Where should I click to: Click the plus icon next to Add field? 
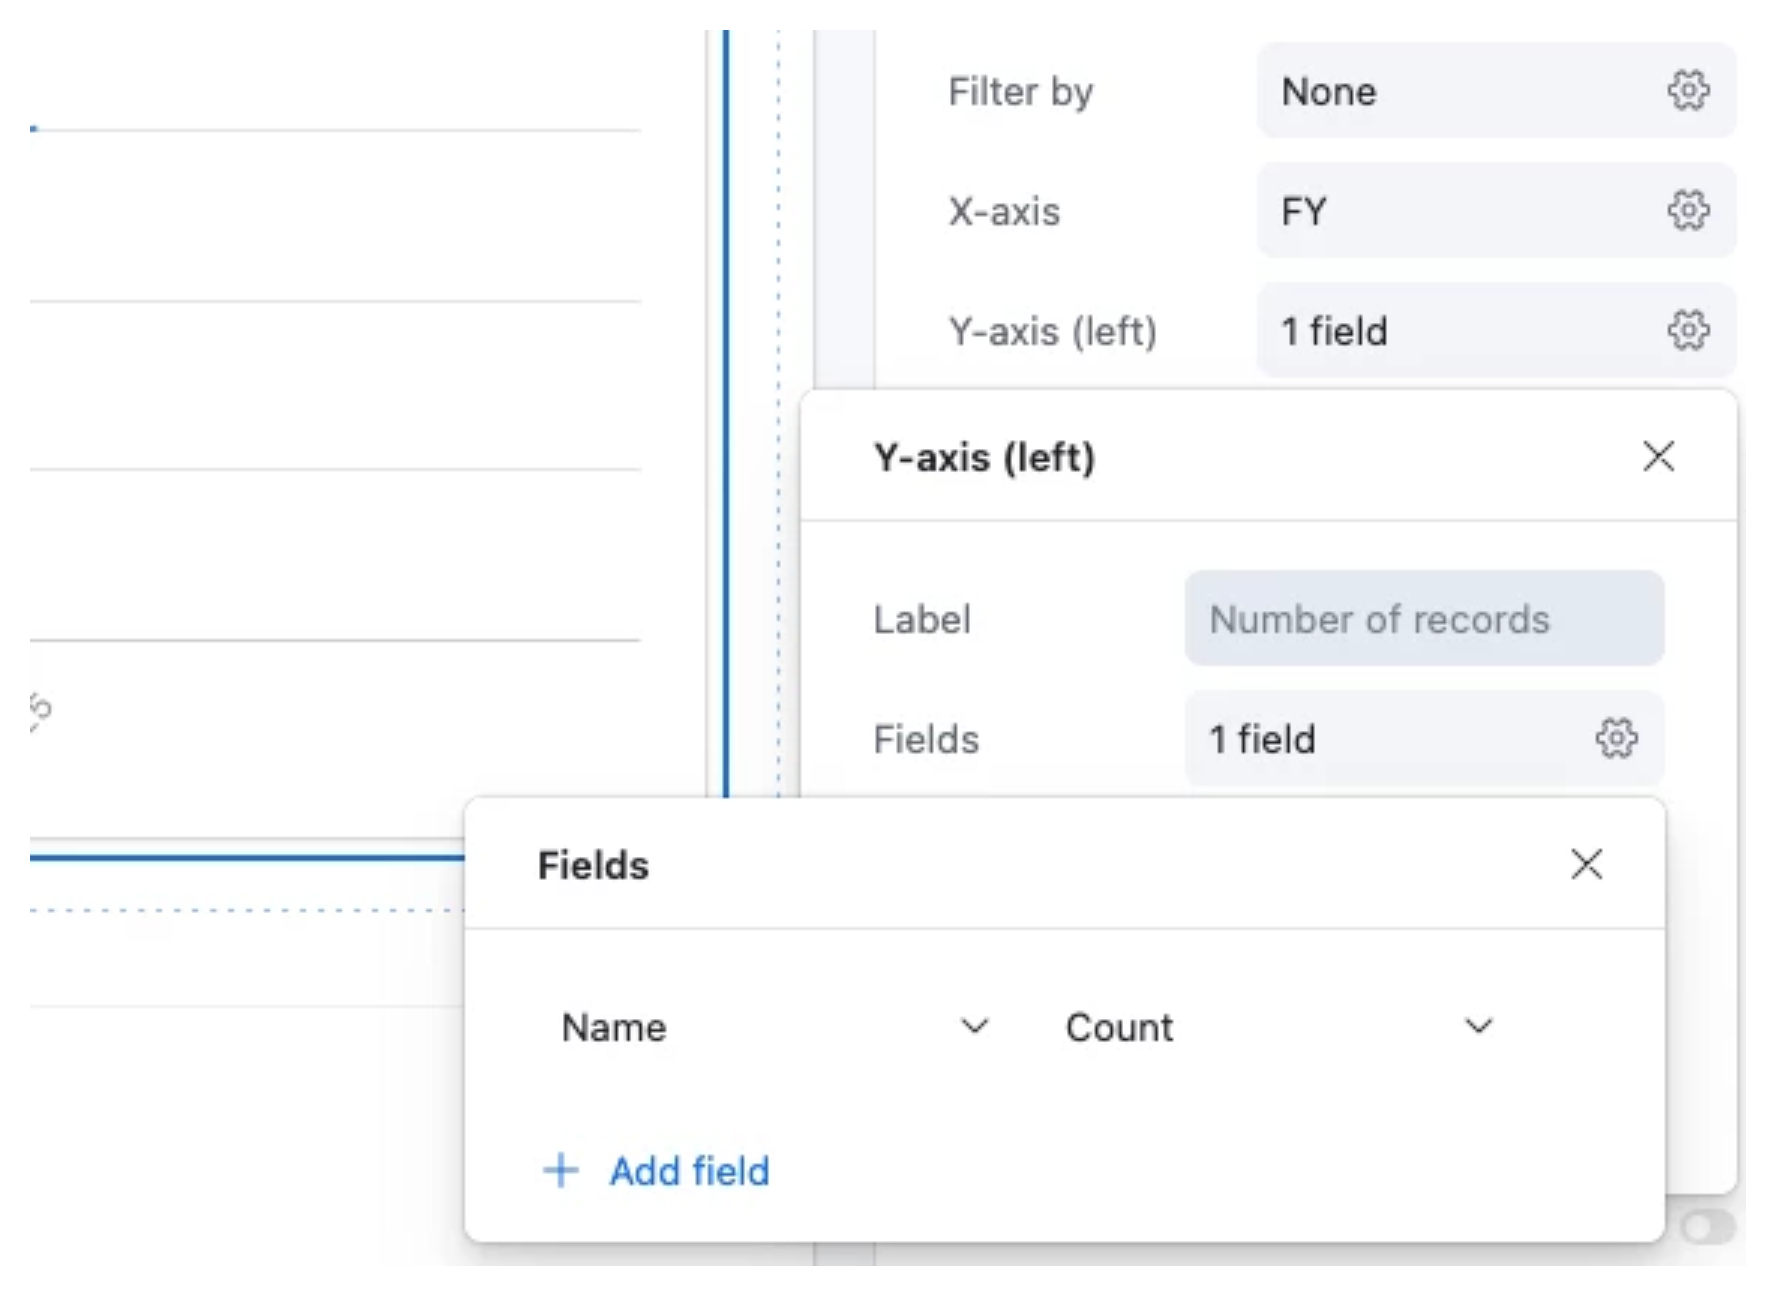[560, 1171]
